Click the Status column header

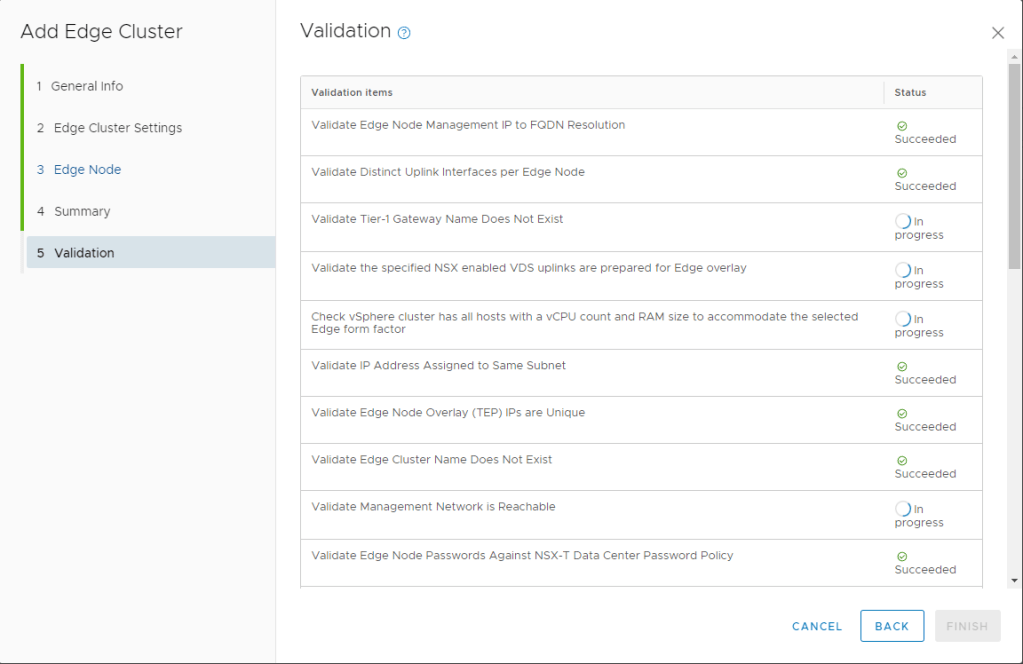tap(910, 92)
